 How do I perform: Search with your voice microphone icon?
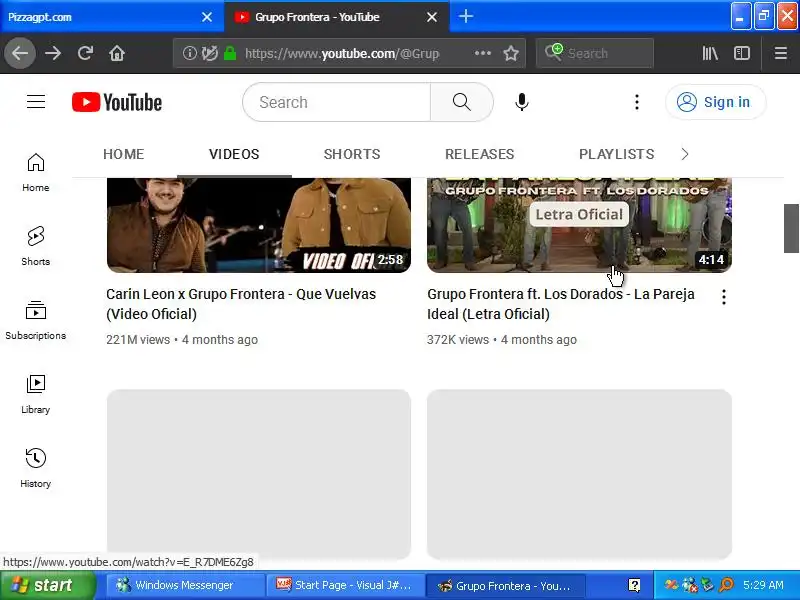pos(521,102)
